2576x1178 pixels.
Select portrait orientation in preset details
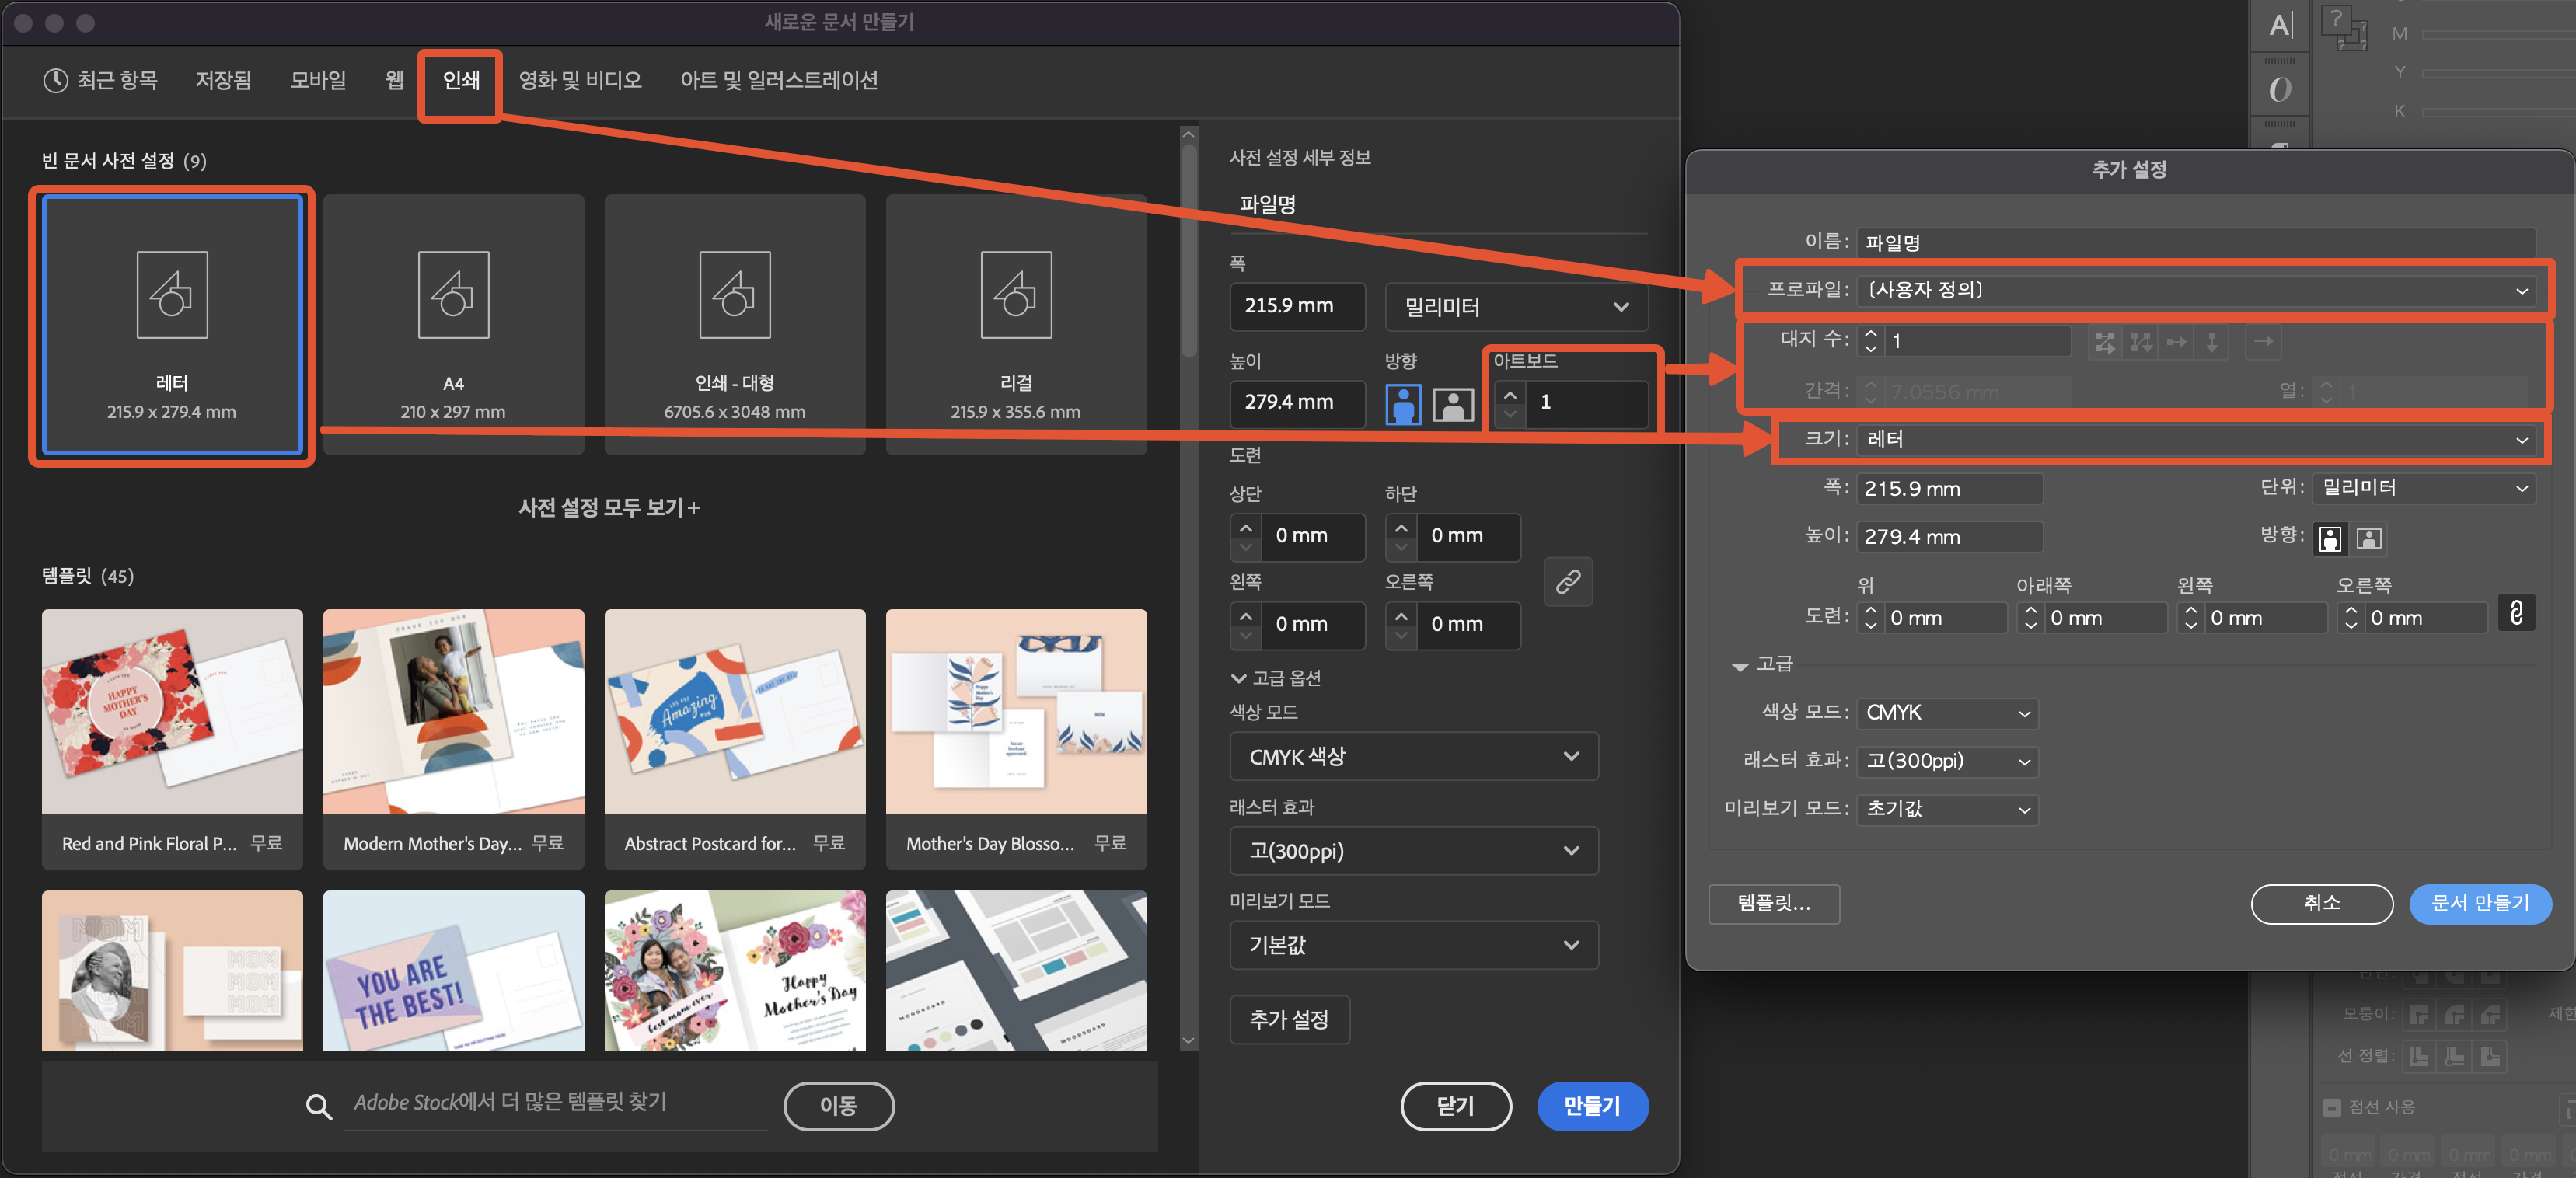point(1403,404)
